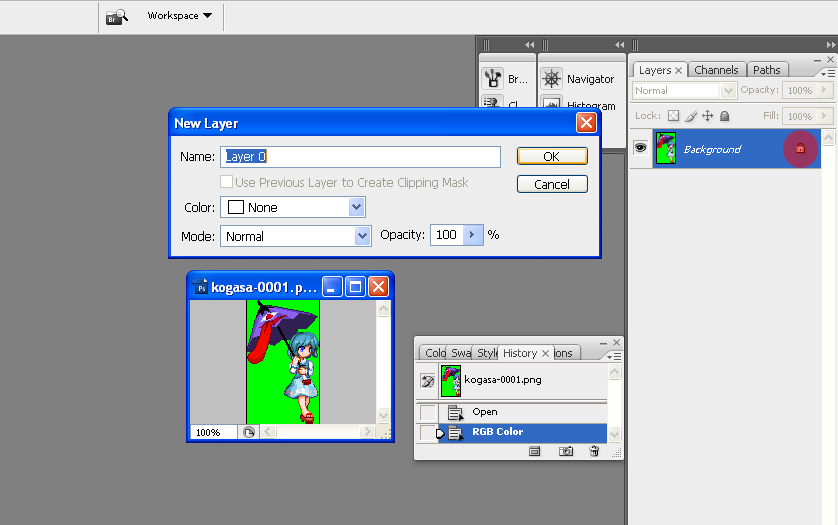Switch to the Swatches tab
Viewport: 838px width, 525px height.
point(460,353)
